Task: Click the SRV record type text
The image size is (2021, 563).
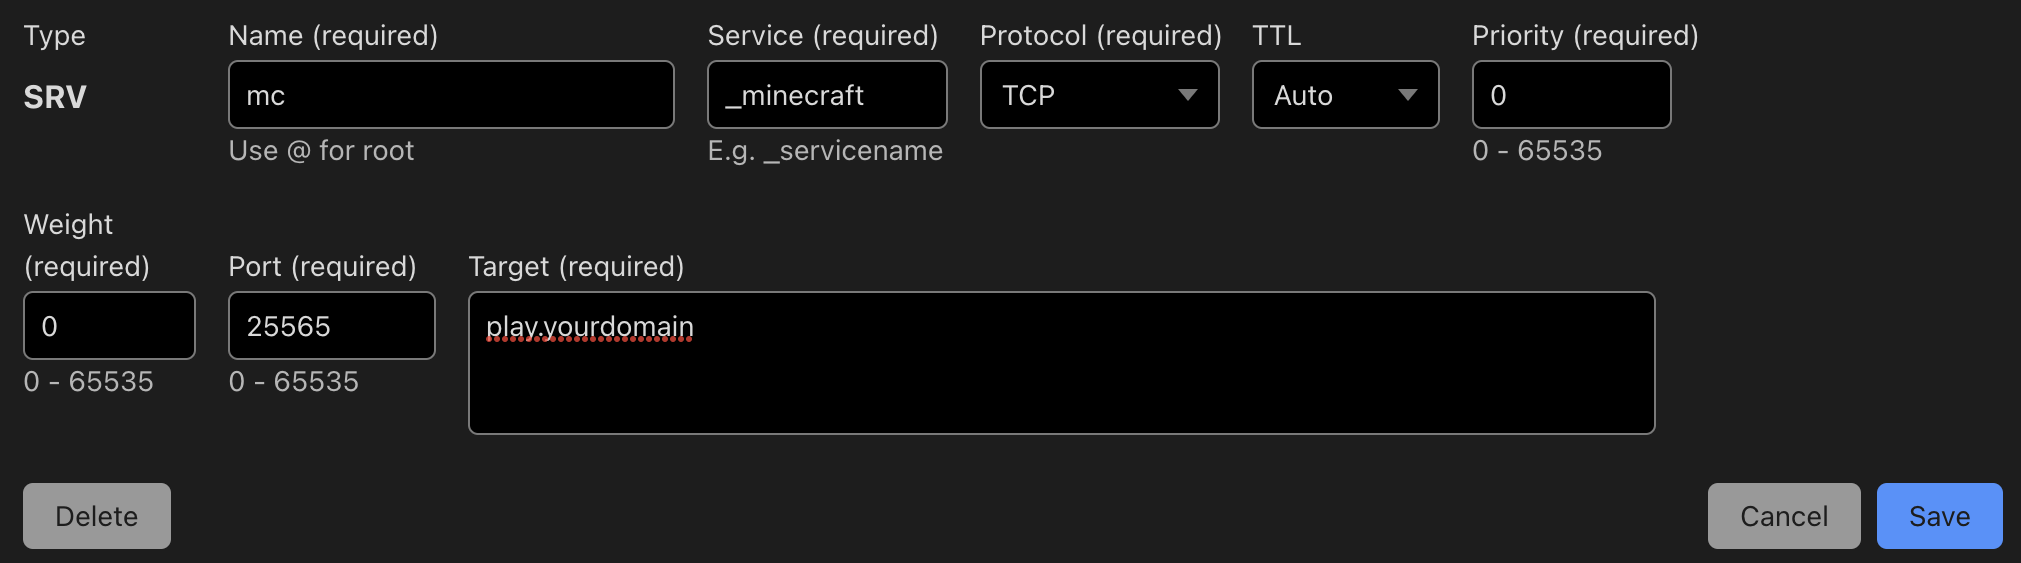Action: pos(55,97)
